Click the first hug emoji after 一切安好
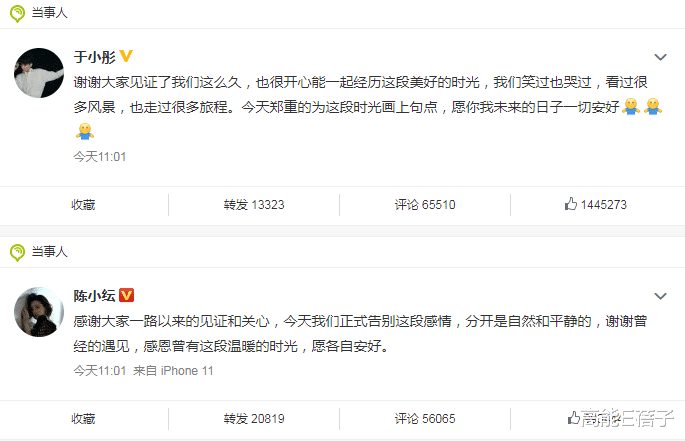Viewport: 685px width, 441px height. 630,106
